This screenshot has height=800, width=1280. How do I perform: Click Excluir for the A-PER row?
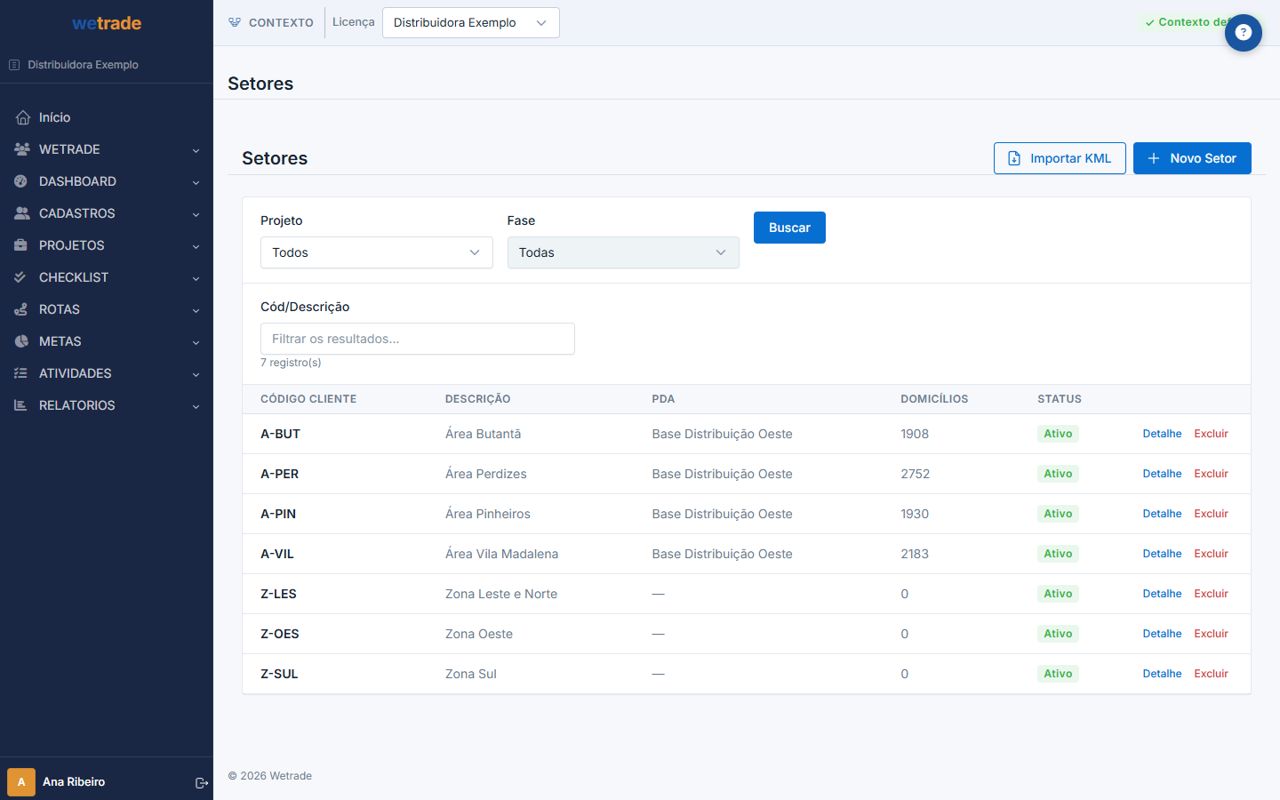pyautogui.click(x=1211, y=474)
